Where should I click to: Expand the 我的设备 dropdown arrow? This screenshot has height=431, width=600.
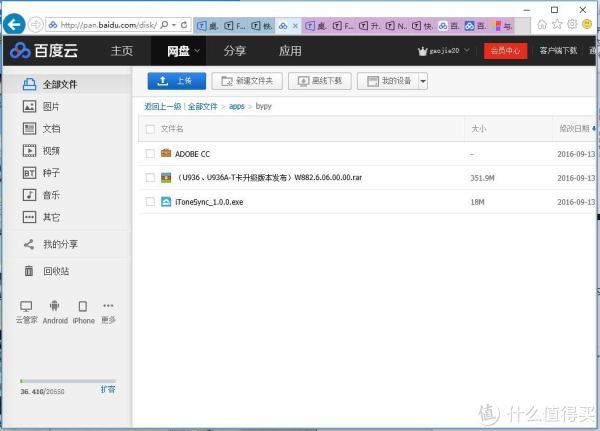(x=423, y=81)
